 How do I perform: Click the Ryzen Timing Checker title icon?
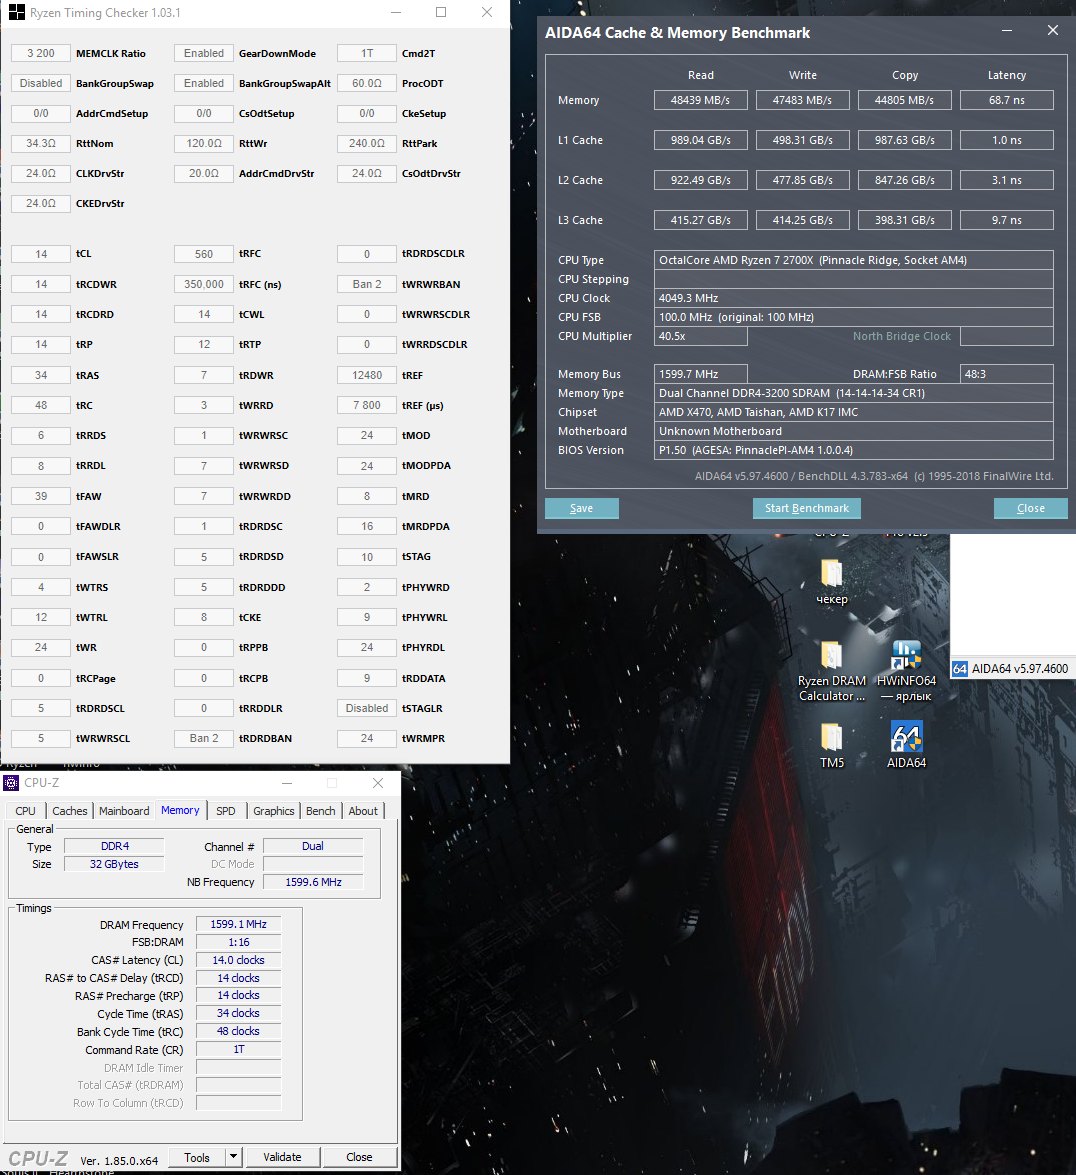pyautogui.click(x=16, y=12)
